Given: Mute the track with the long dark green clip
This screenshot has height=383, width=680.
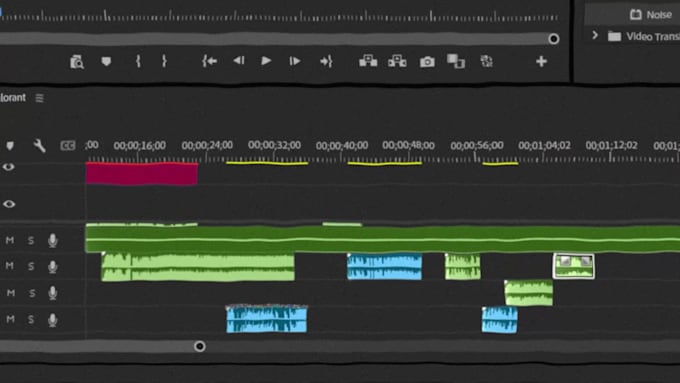Looking at the screenshot, I should tap(10, 240).
